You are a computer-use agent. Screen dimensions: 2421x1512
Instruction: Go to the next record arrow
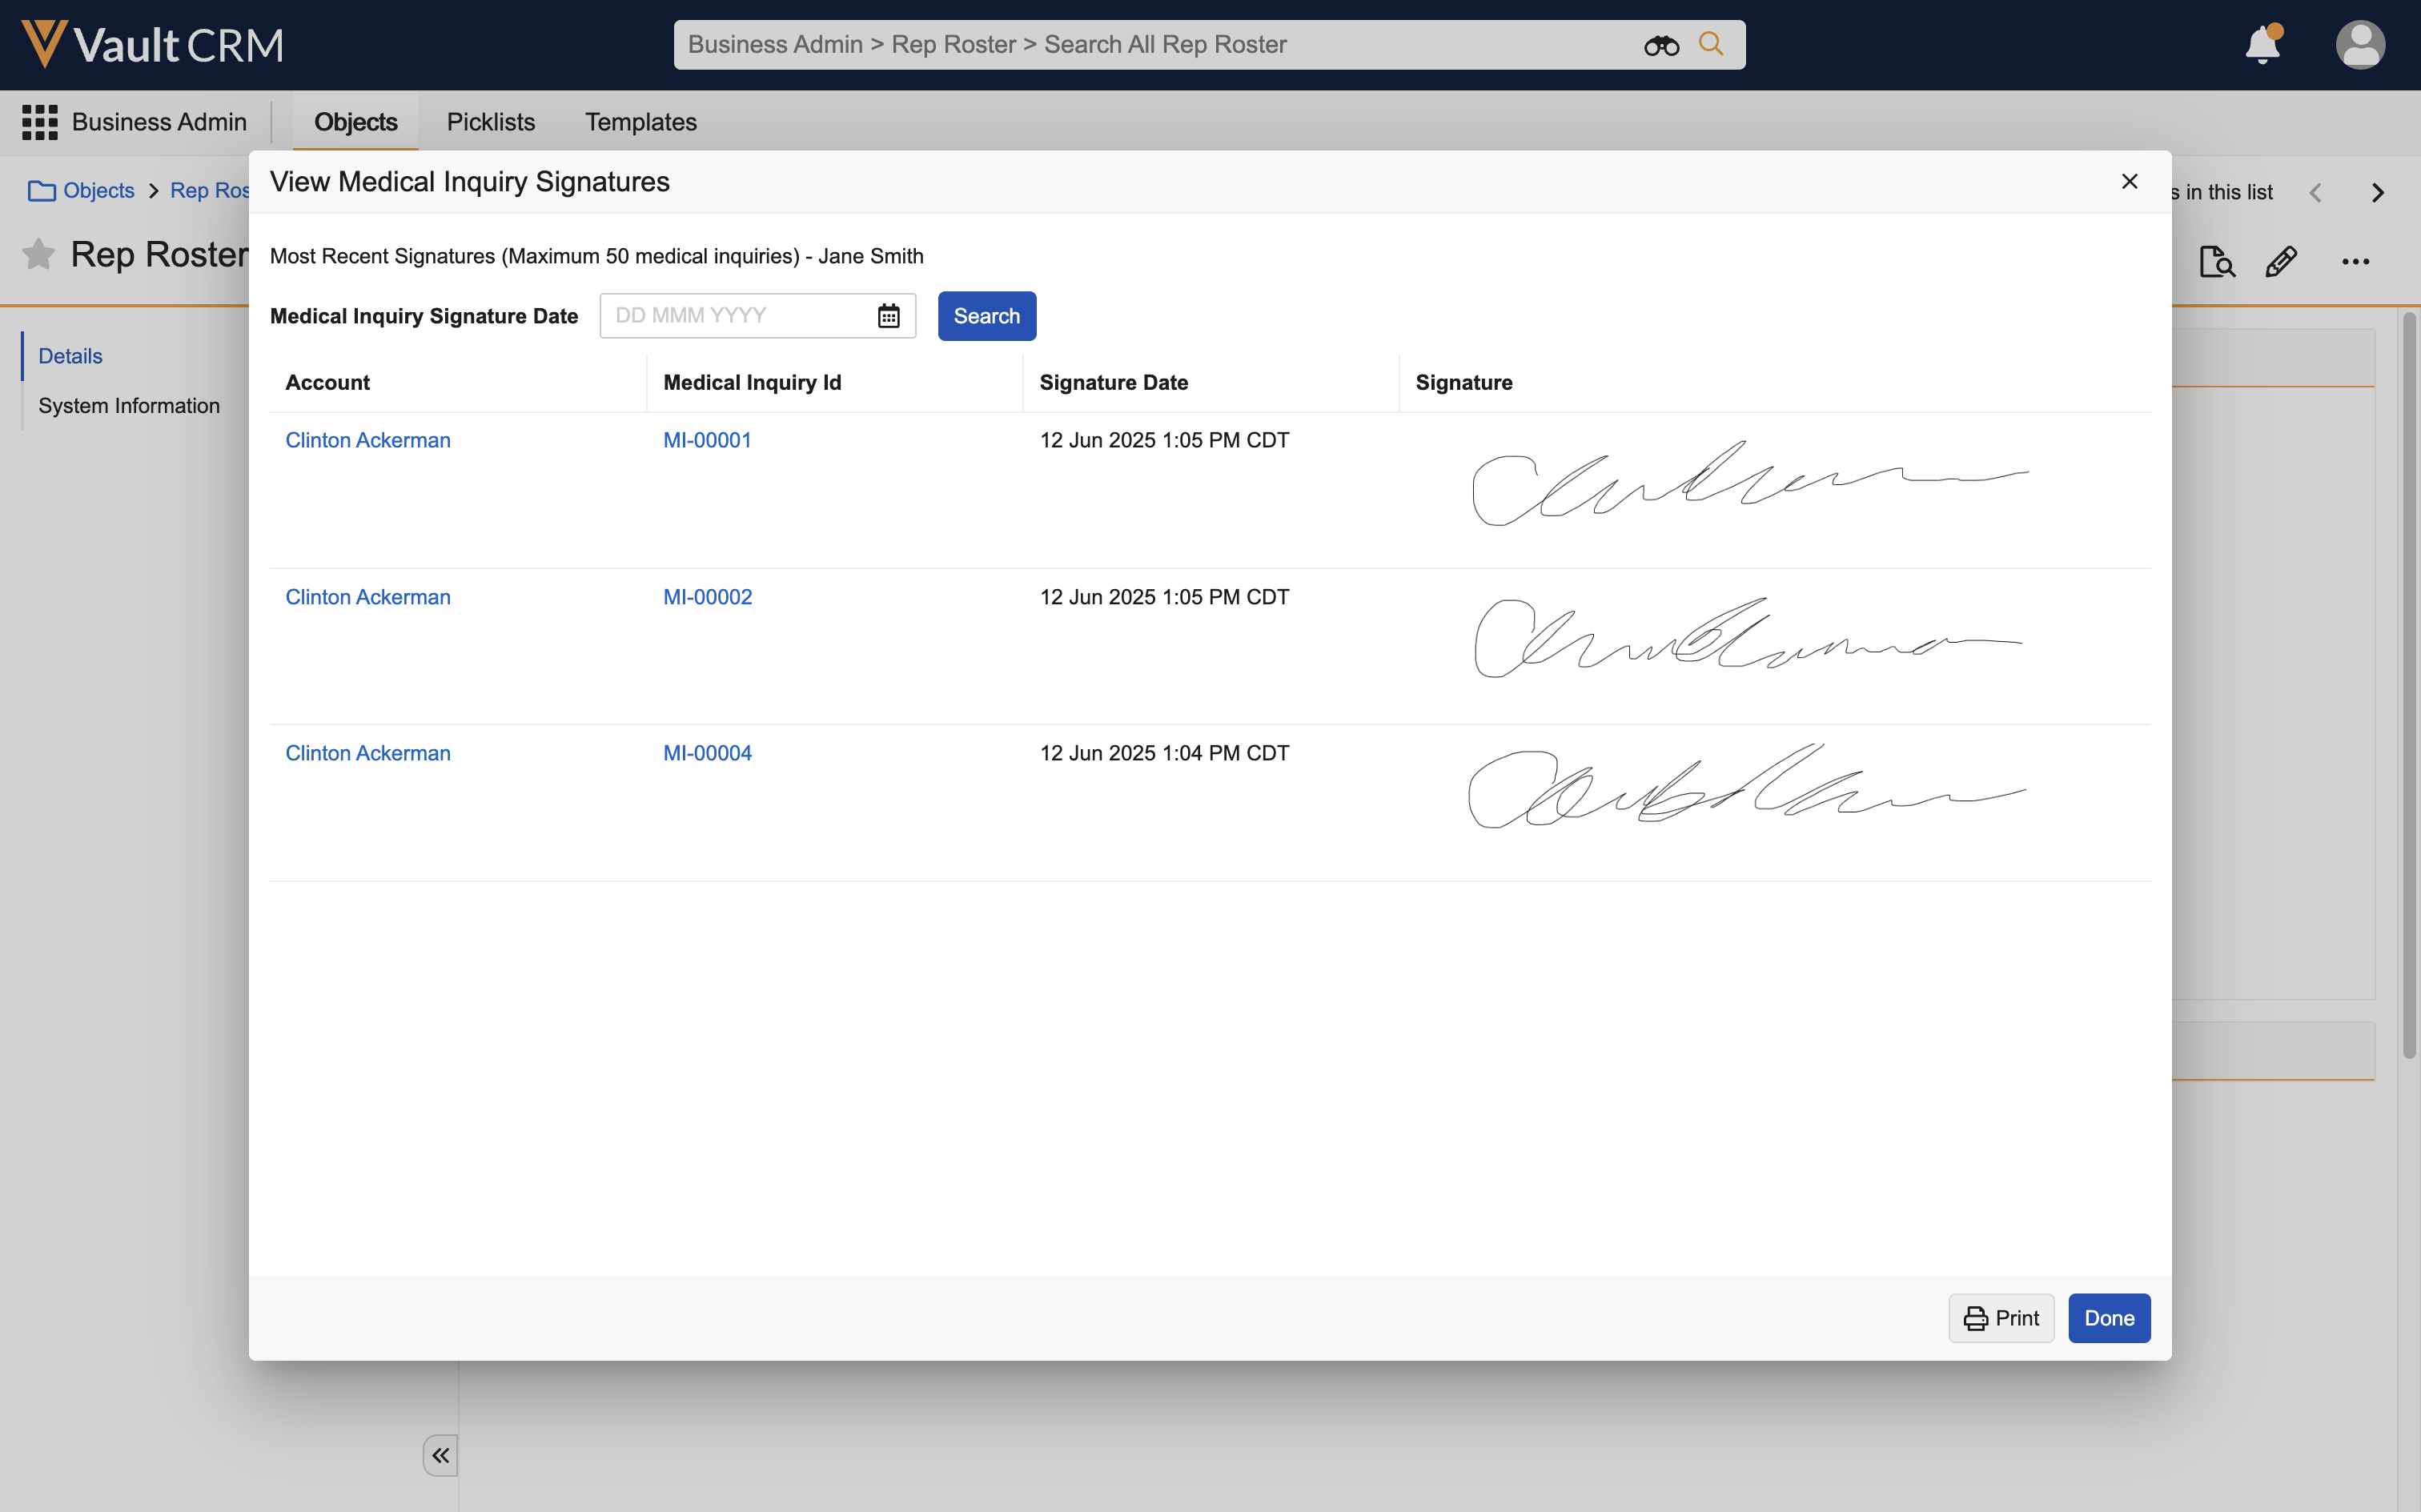pyautogui.click(x=2378, y=192)
